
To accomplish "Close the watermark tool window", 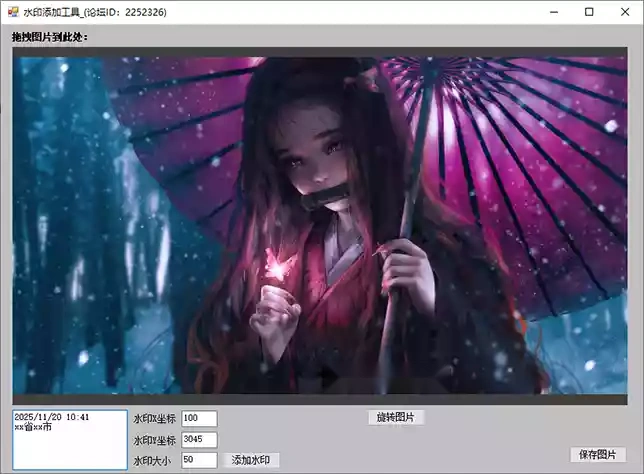I will (x=624, y=11).
